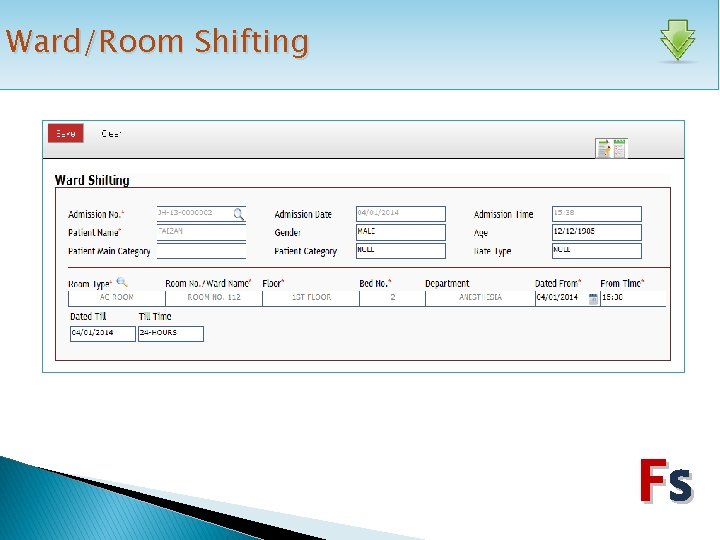Click the Bed No. cell showing 2
This screenshot has width=720, height=540.
pyautogui.click(x=392, y=298)
